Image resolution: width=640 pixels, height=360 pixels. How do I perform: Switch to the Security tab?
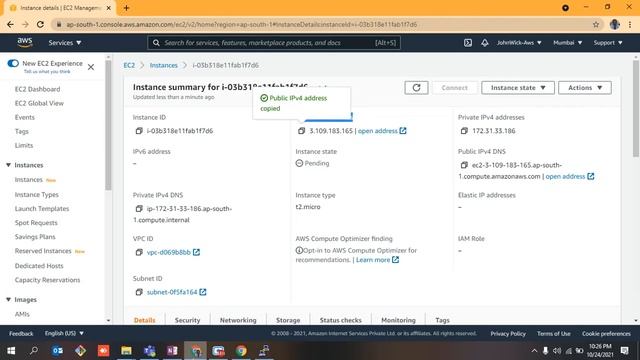[x=187, y=320]
